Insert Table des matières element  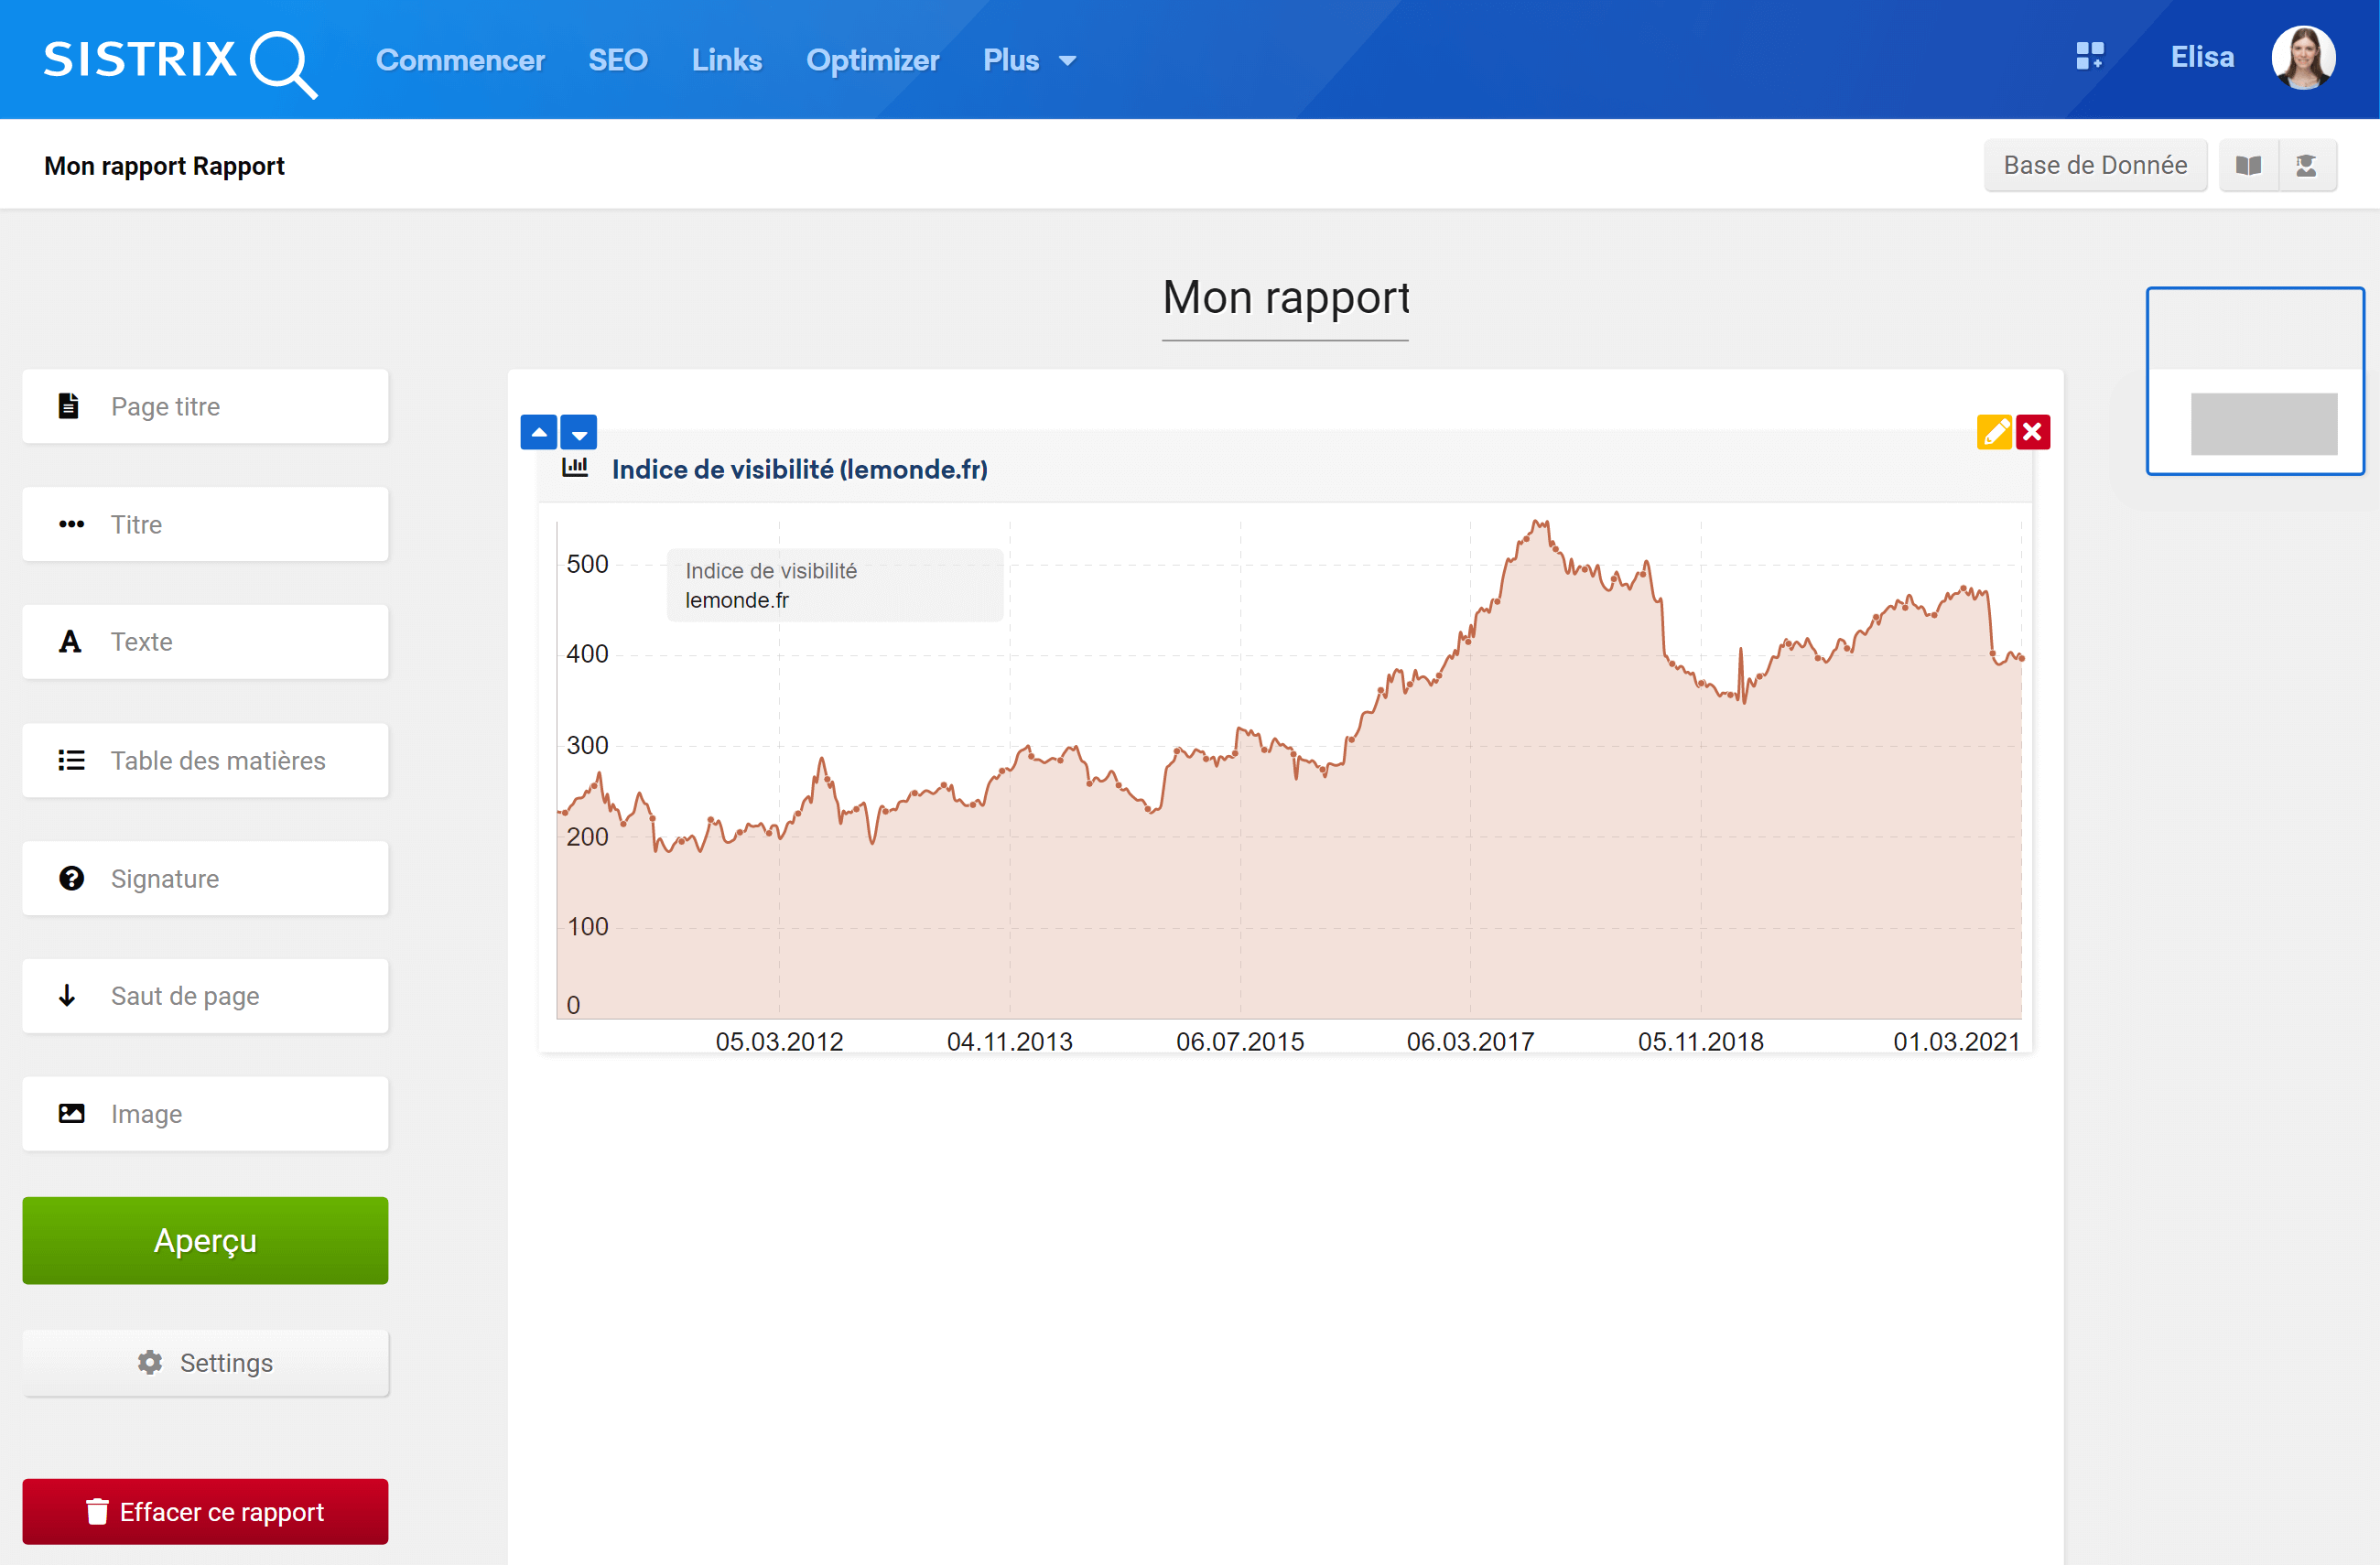click(205, 760)
